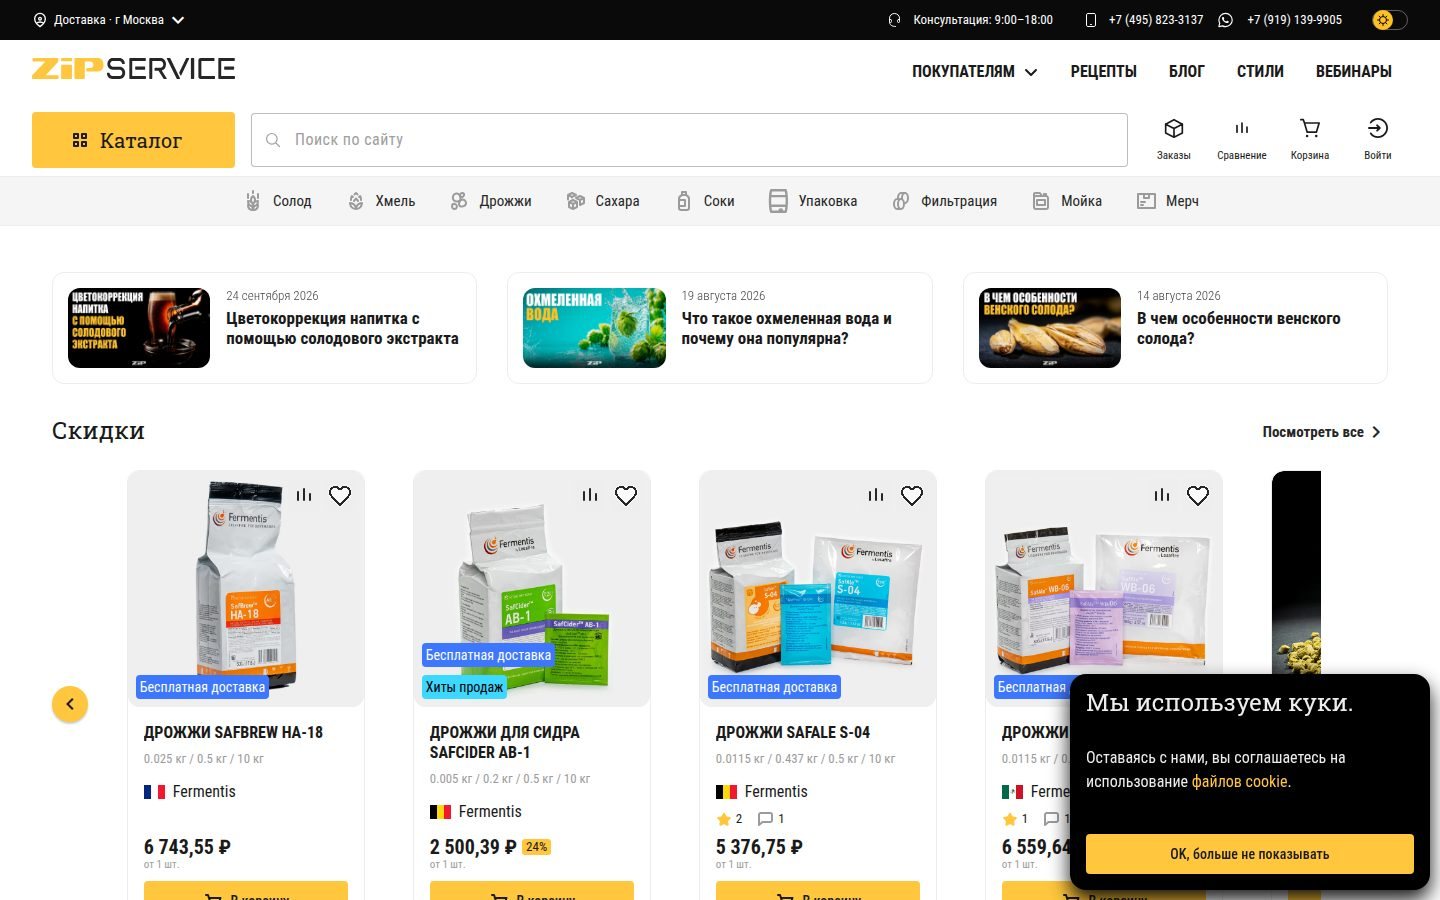Open Дрожжи Safbrew HA-18 product title
The width and height of the screenshot is (1440, 900).
coord(233,732)
